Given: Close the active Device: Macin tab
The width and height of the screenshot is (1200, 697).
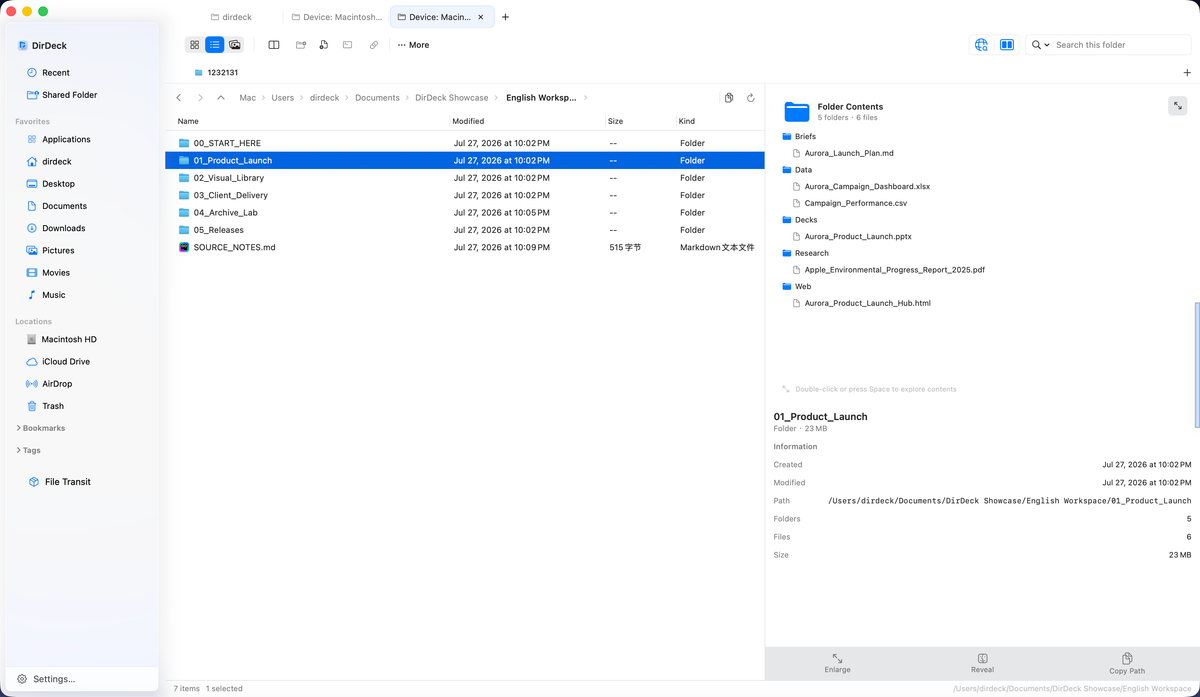Looking at the screenshot, I should (481, 17).
